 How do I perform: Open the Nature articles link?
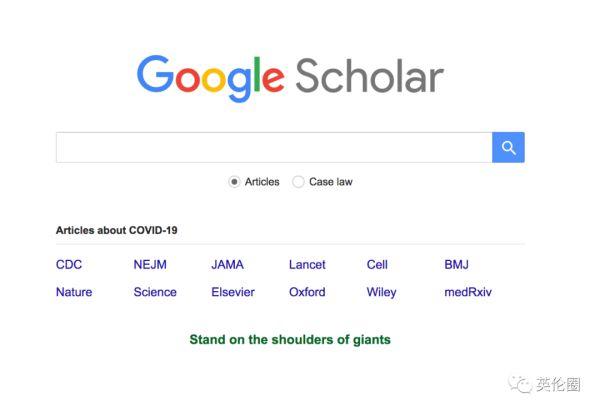(74, 292)
